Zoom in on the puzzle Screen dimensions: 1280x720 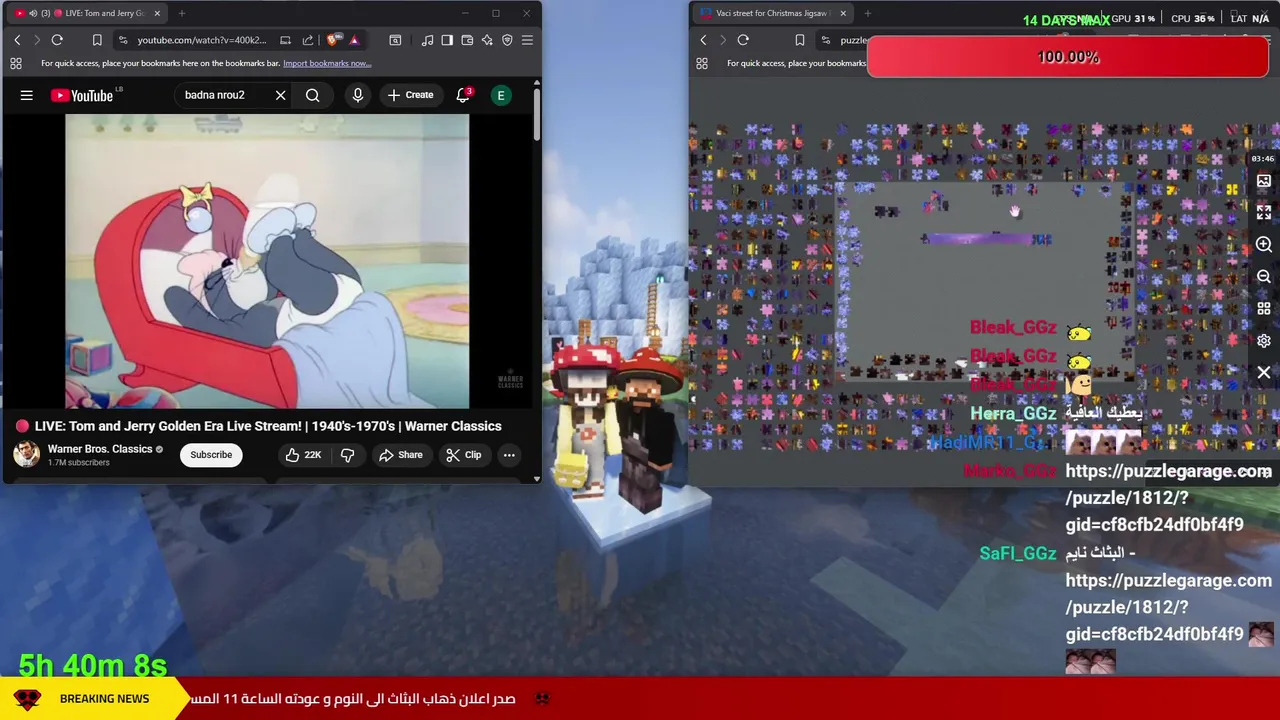point(1264,244)
